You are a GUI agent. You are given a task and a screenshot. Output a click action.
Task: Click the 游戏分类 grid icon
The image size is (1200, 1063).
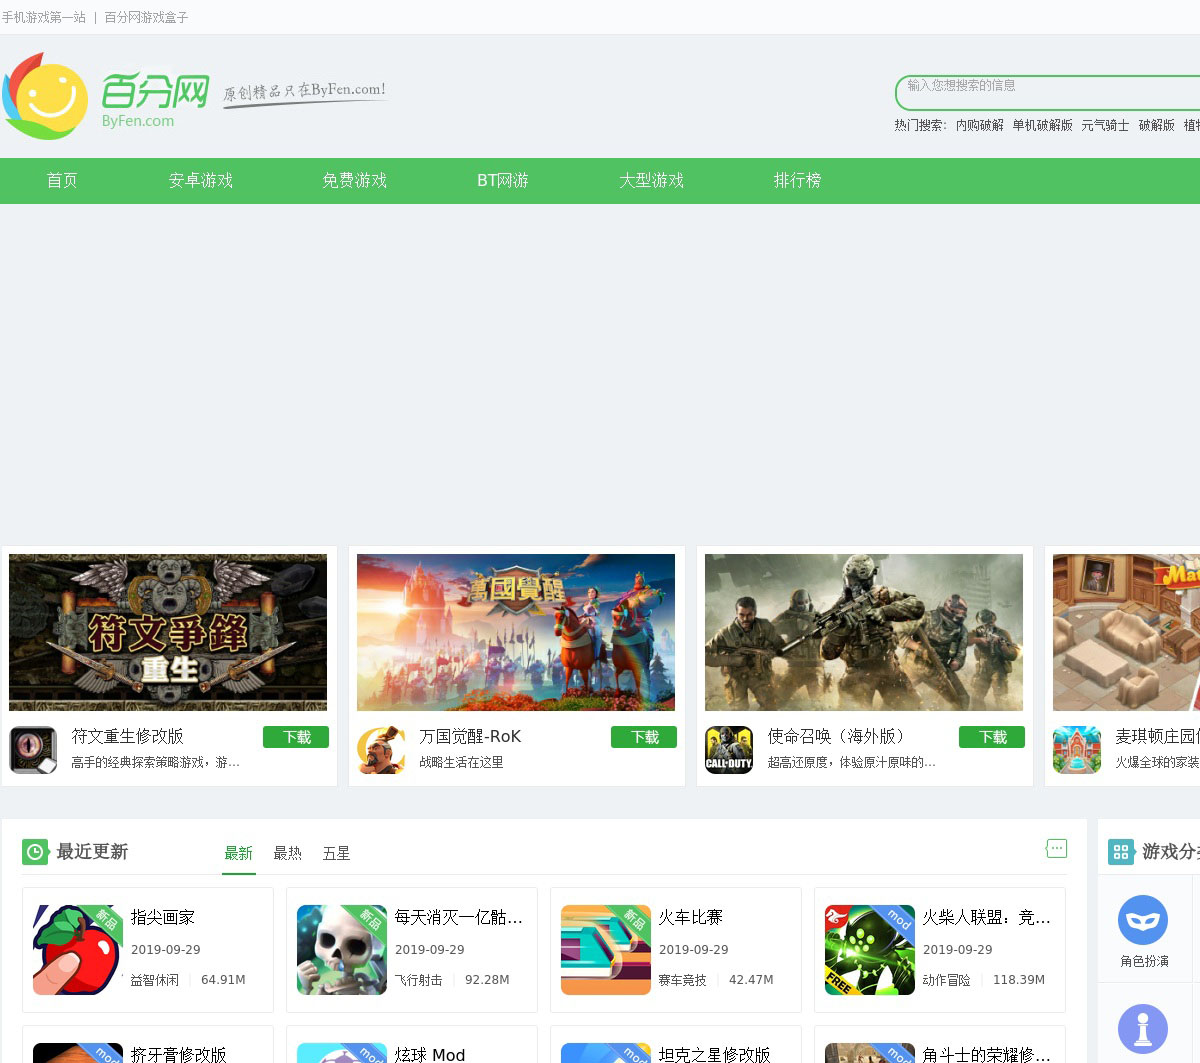click(1121, 852)
